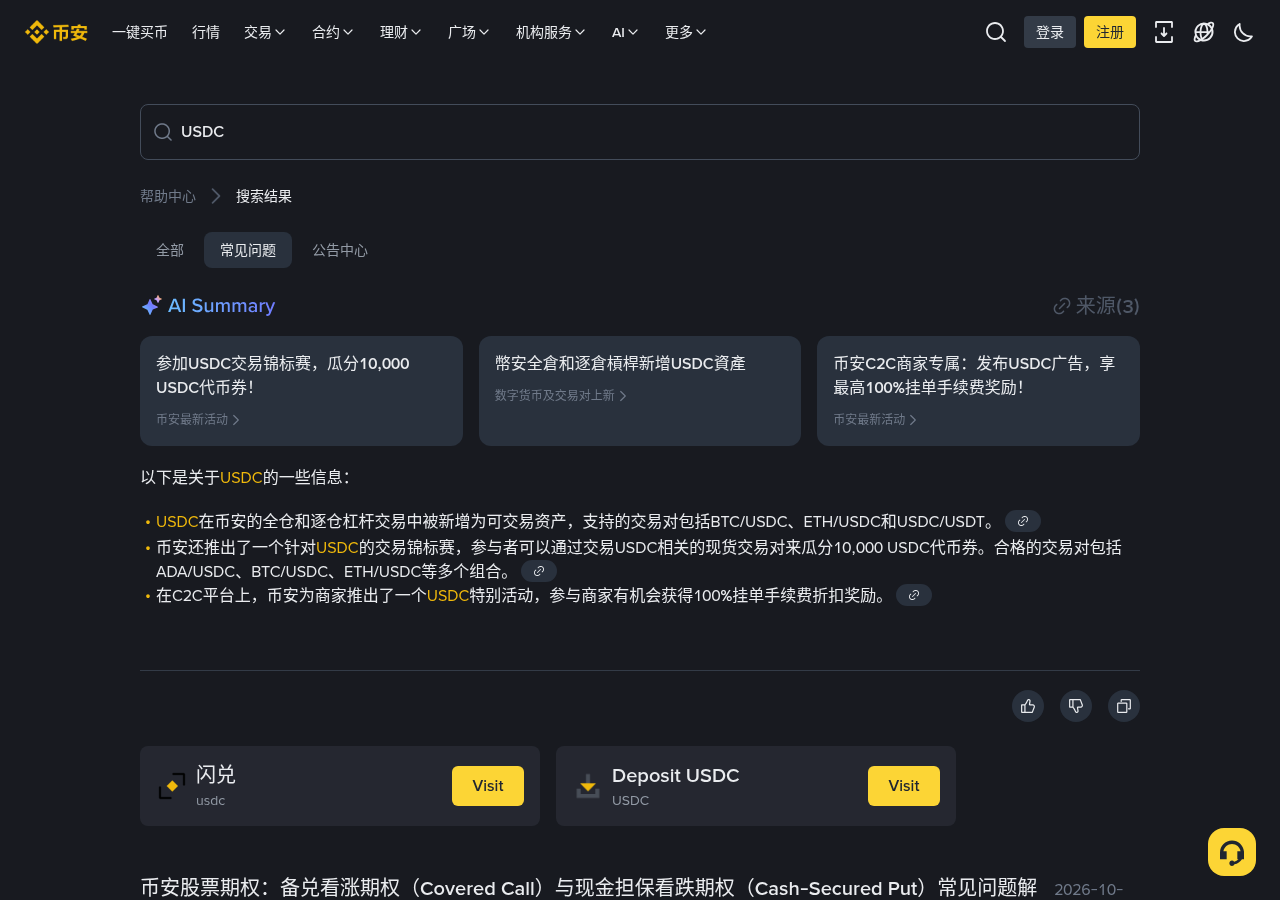Screen dimensions: 1280x900
Task: Open the search magnifier icon in header
Action: pyautogui.click(x=996, y=32)
